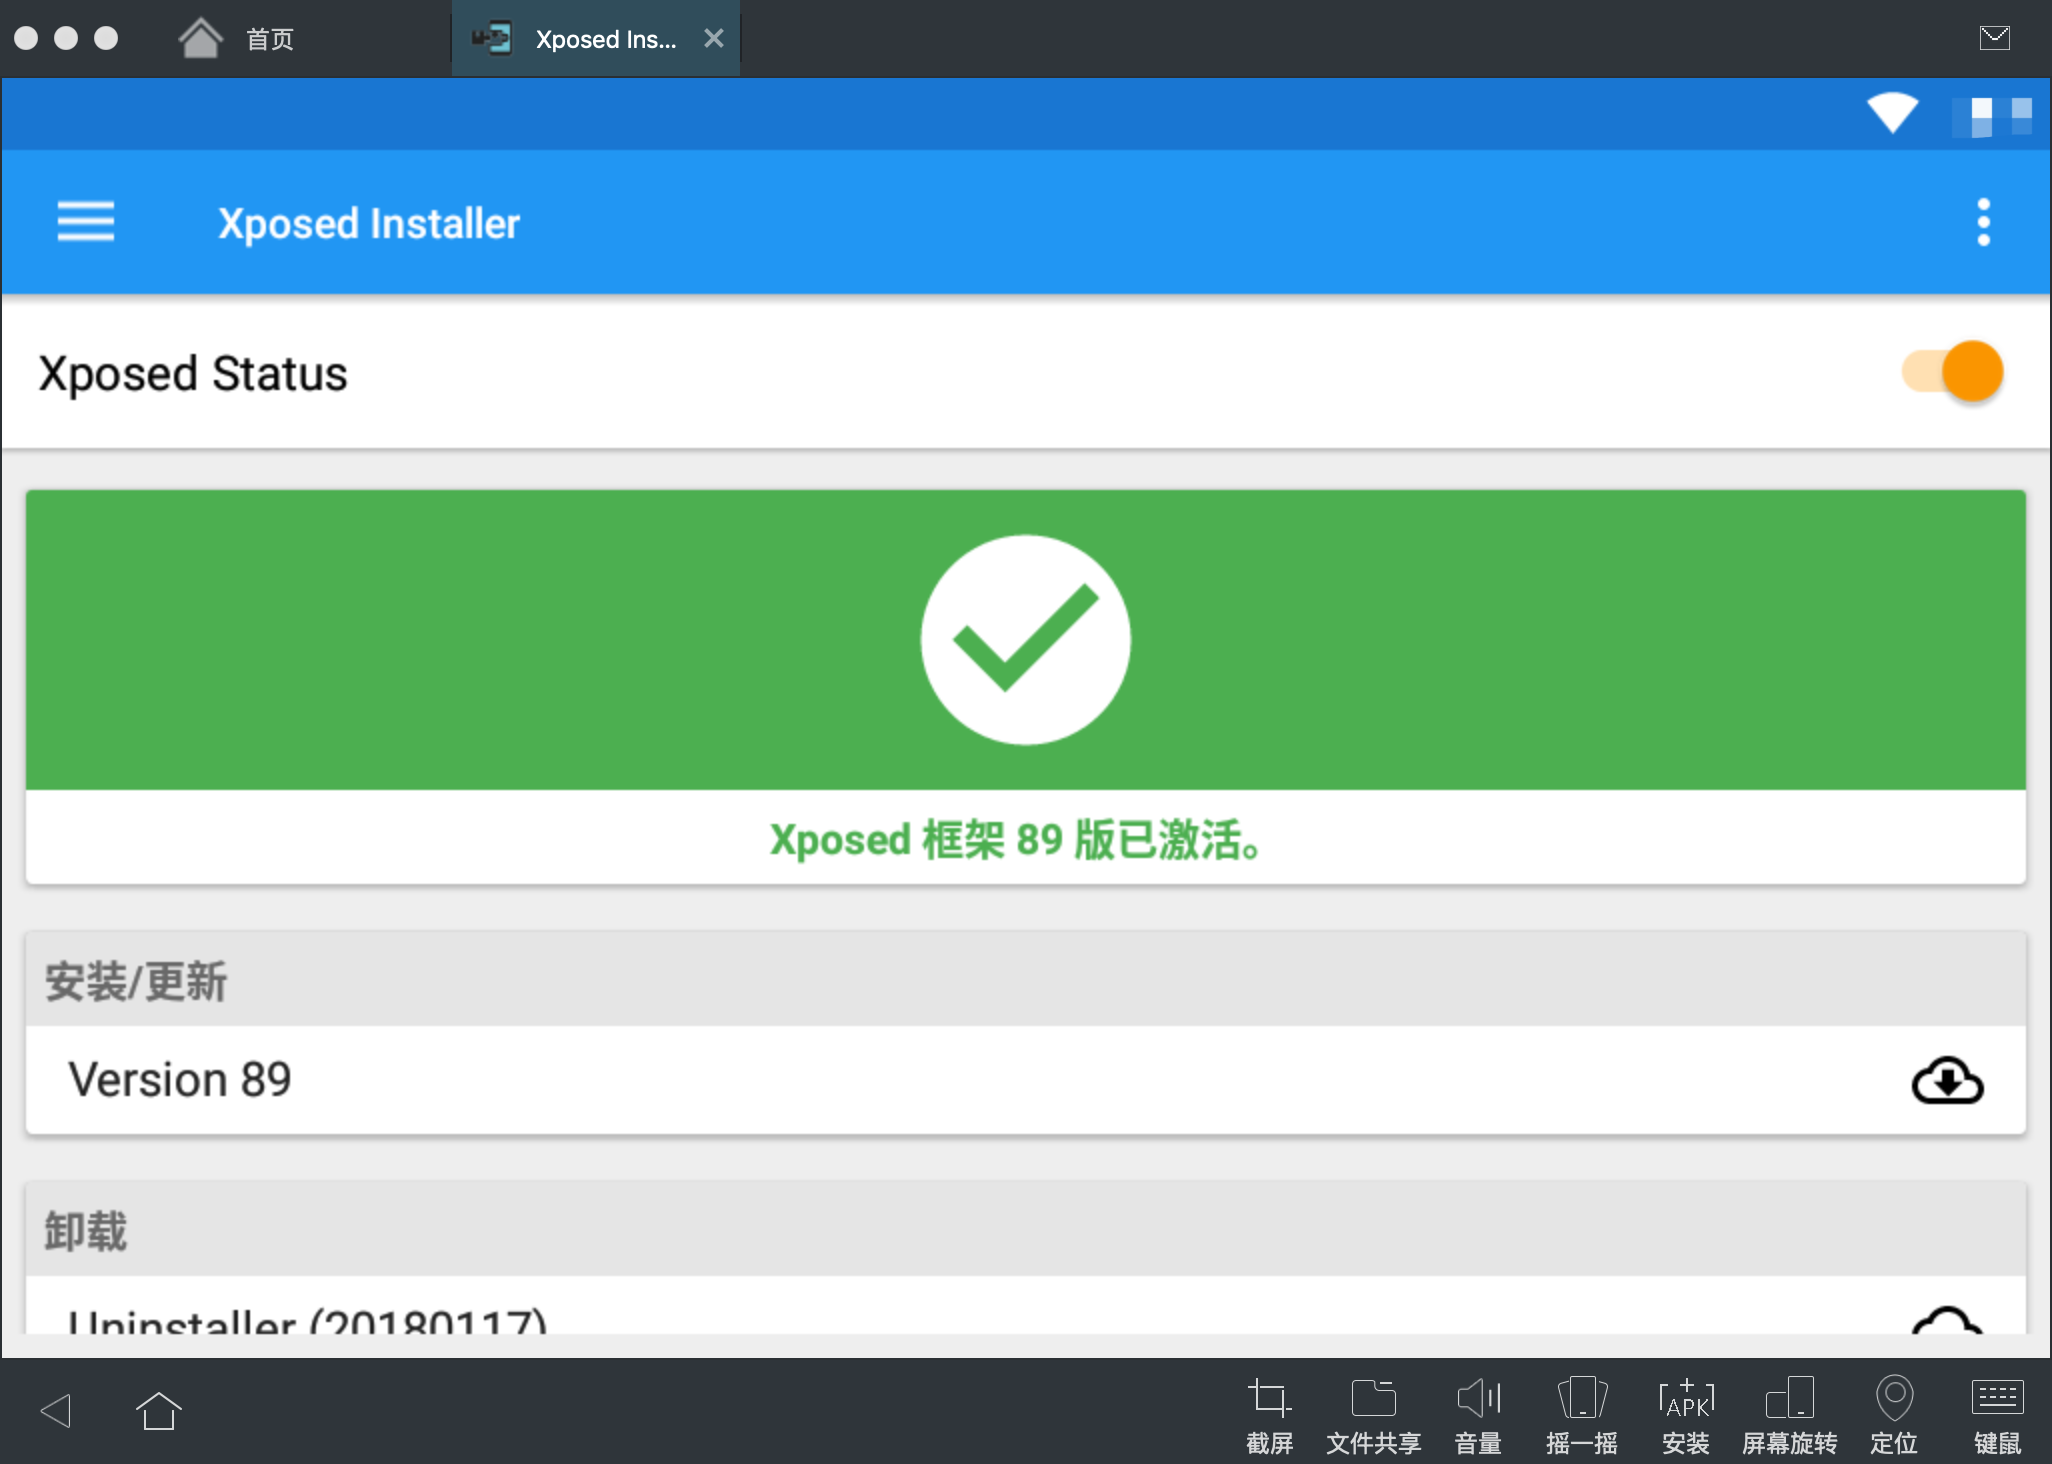The height and width of the screenshot is (1464, 2052).
Task: Rotate the screen with 屏幕旋转 icon
Action: (1791, 1410)
